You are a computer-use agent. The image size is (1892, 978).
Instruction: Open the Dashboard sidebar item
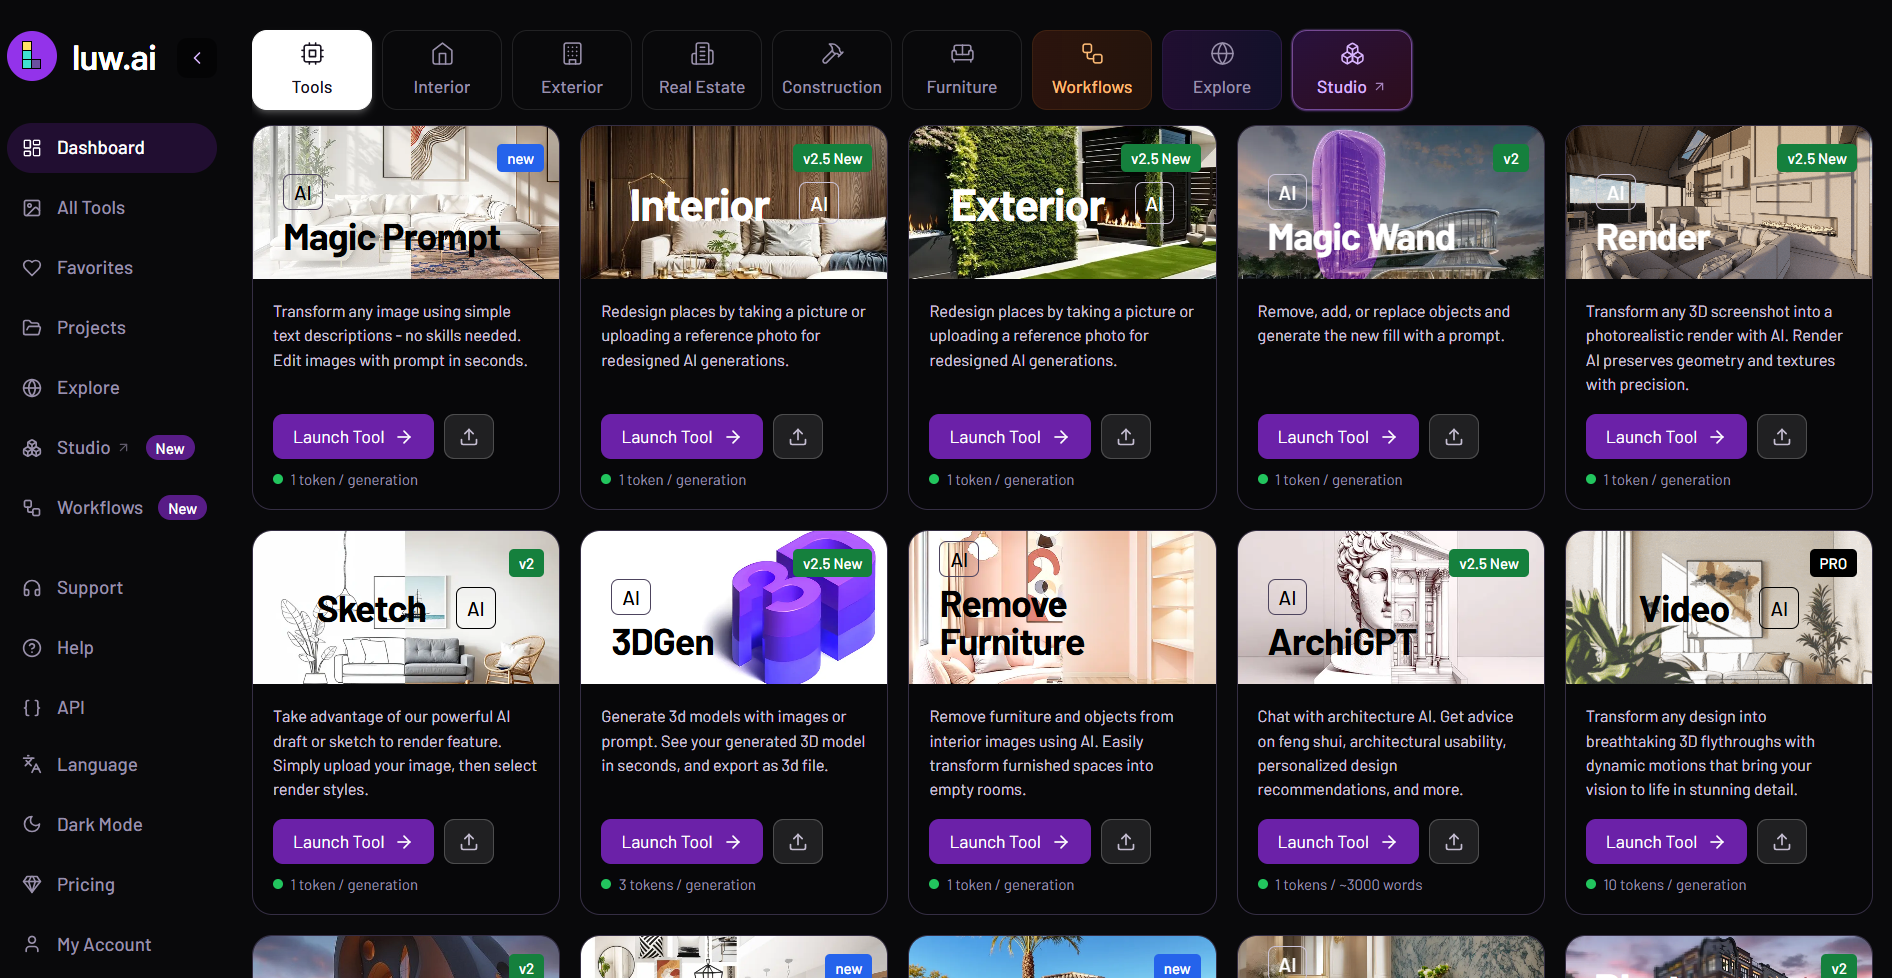click(112, 148)
